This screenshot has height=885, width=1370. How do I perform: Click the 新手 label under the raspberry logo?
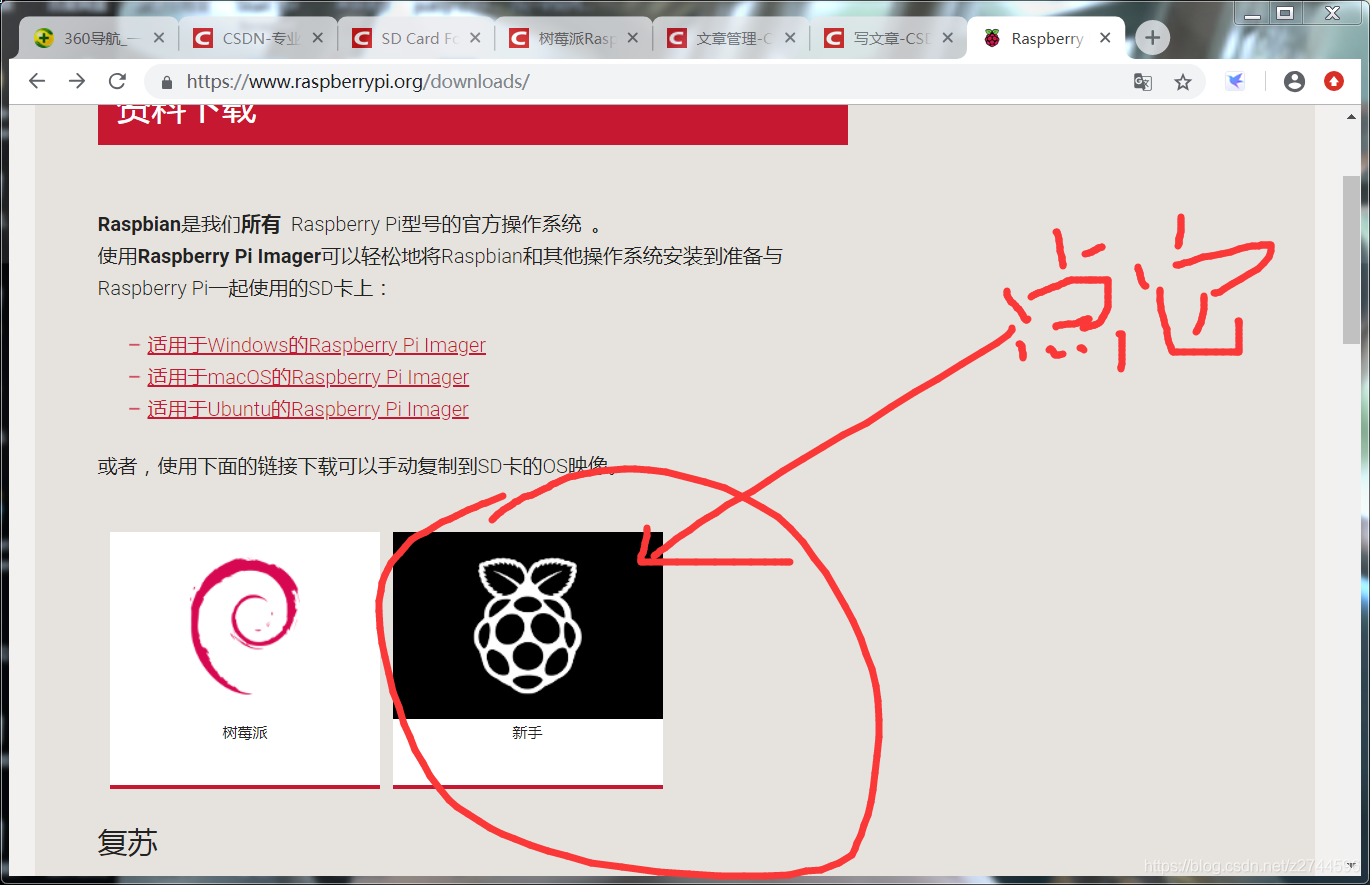(527, 733)
